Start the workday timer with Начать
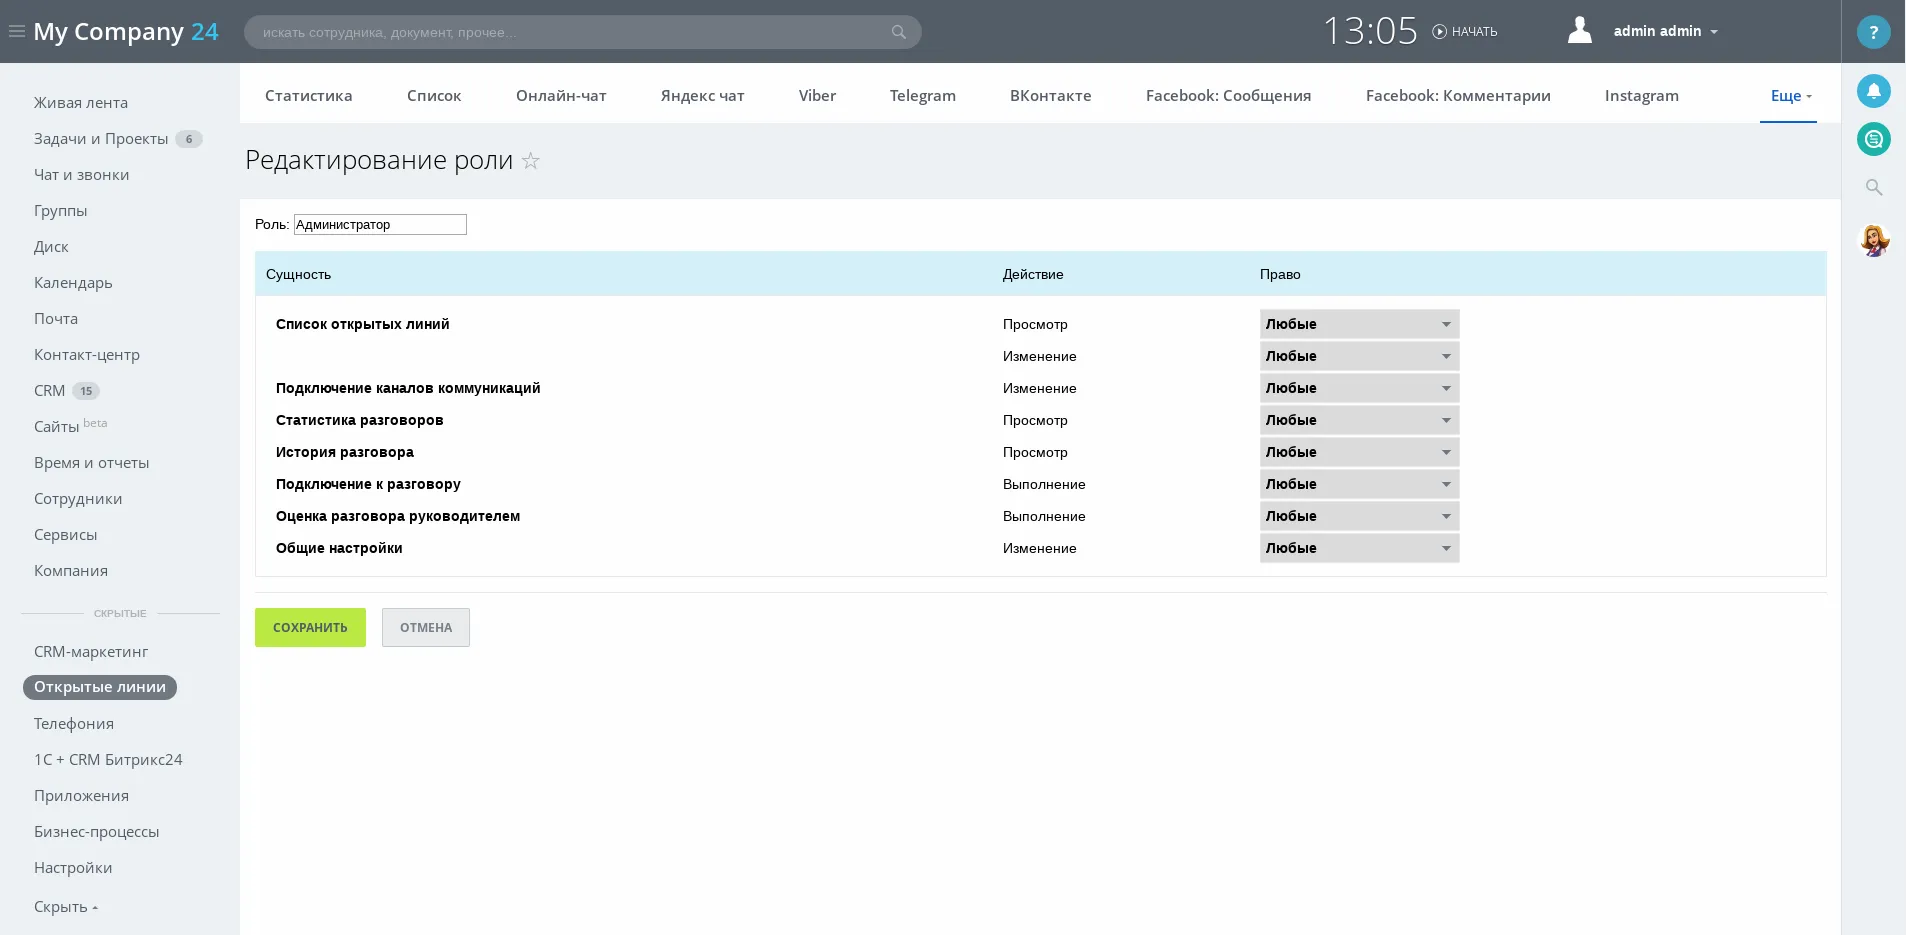Viewport: 1906px width, 935px height. [x=1465, y=32]
